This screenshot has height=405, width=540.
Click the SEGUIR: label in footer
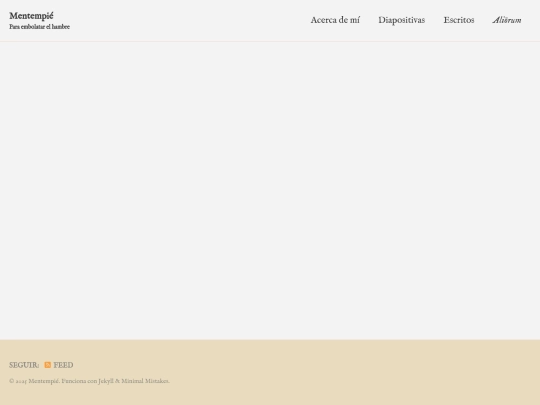24,365
